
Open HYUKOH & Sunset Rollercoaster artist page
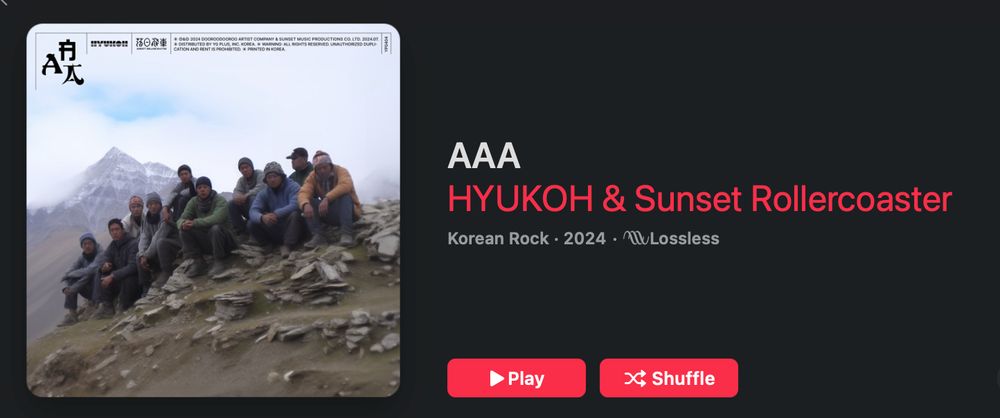tap(700, 199)
